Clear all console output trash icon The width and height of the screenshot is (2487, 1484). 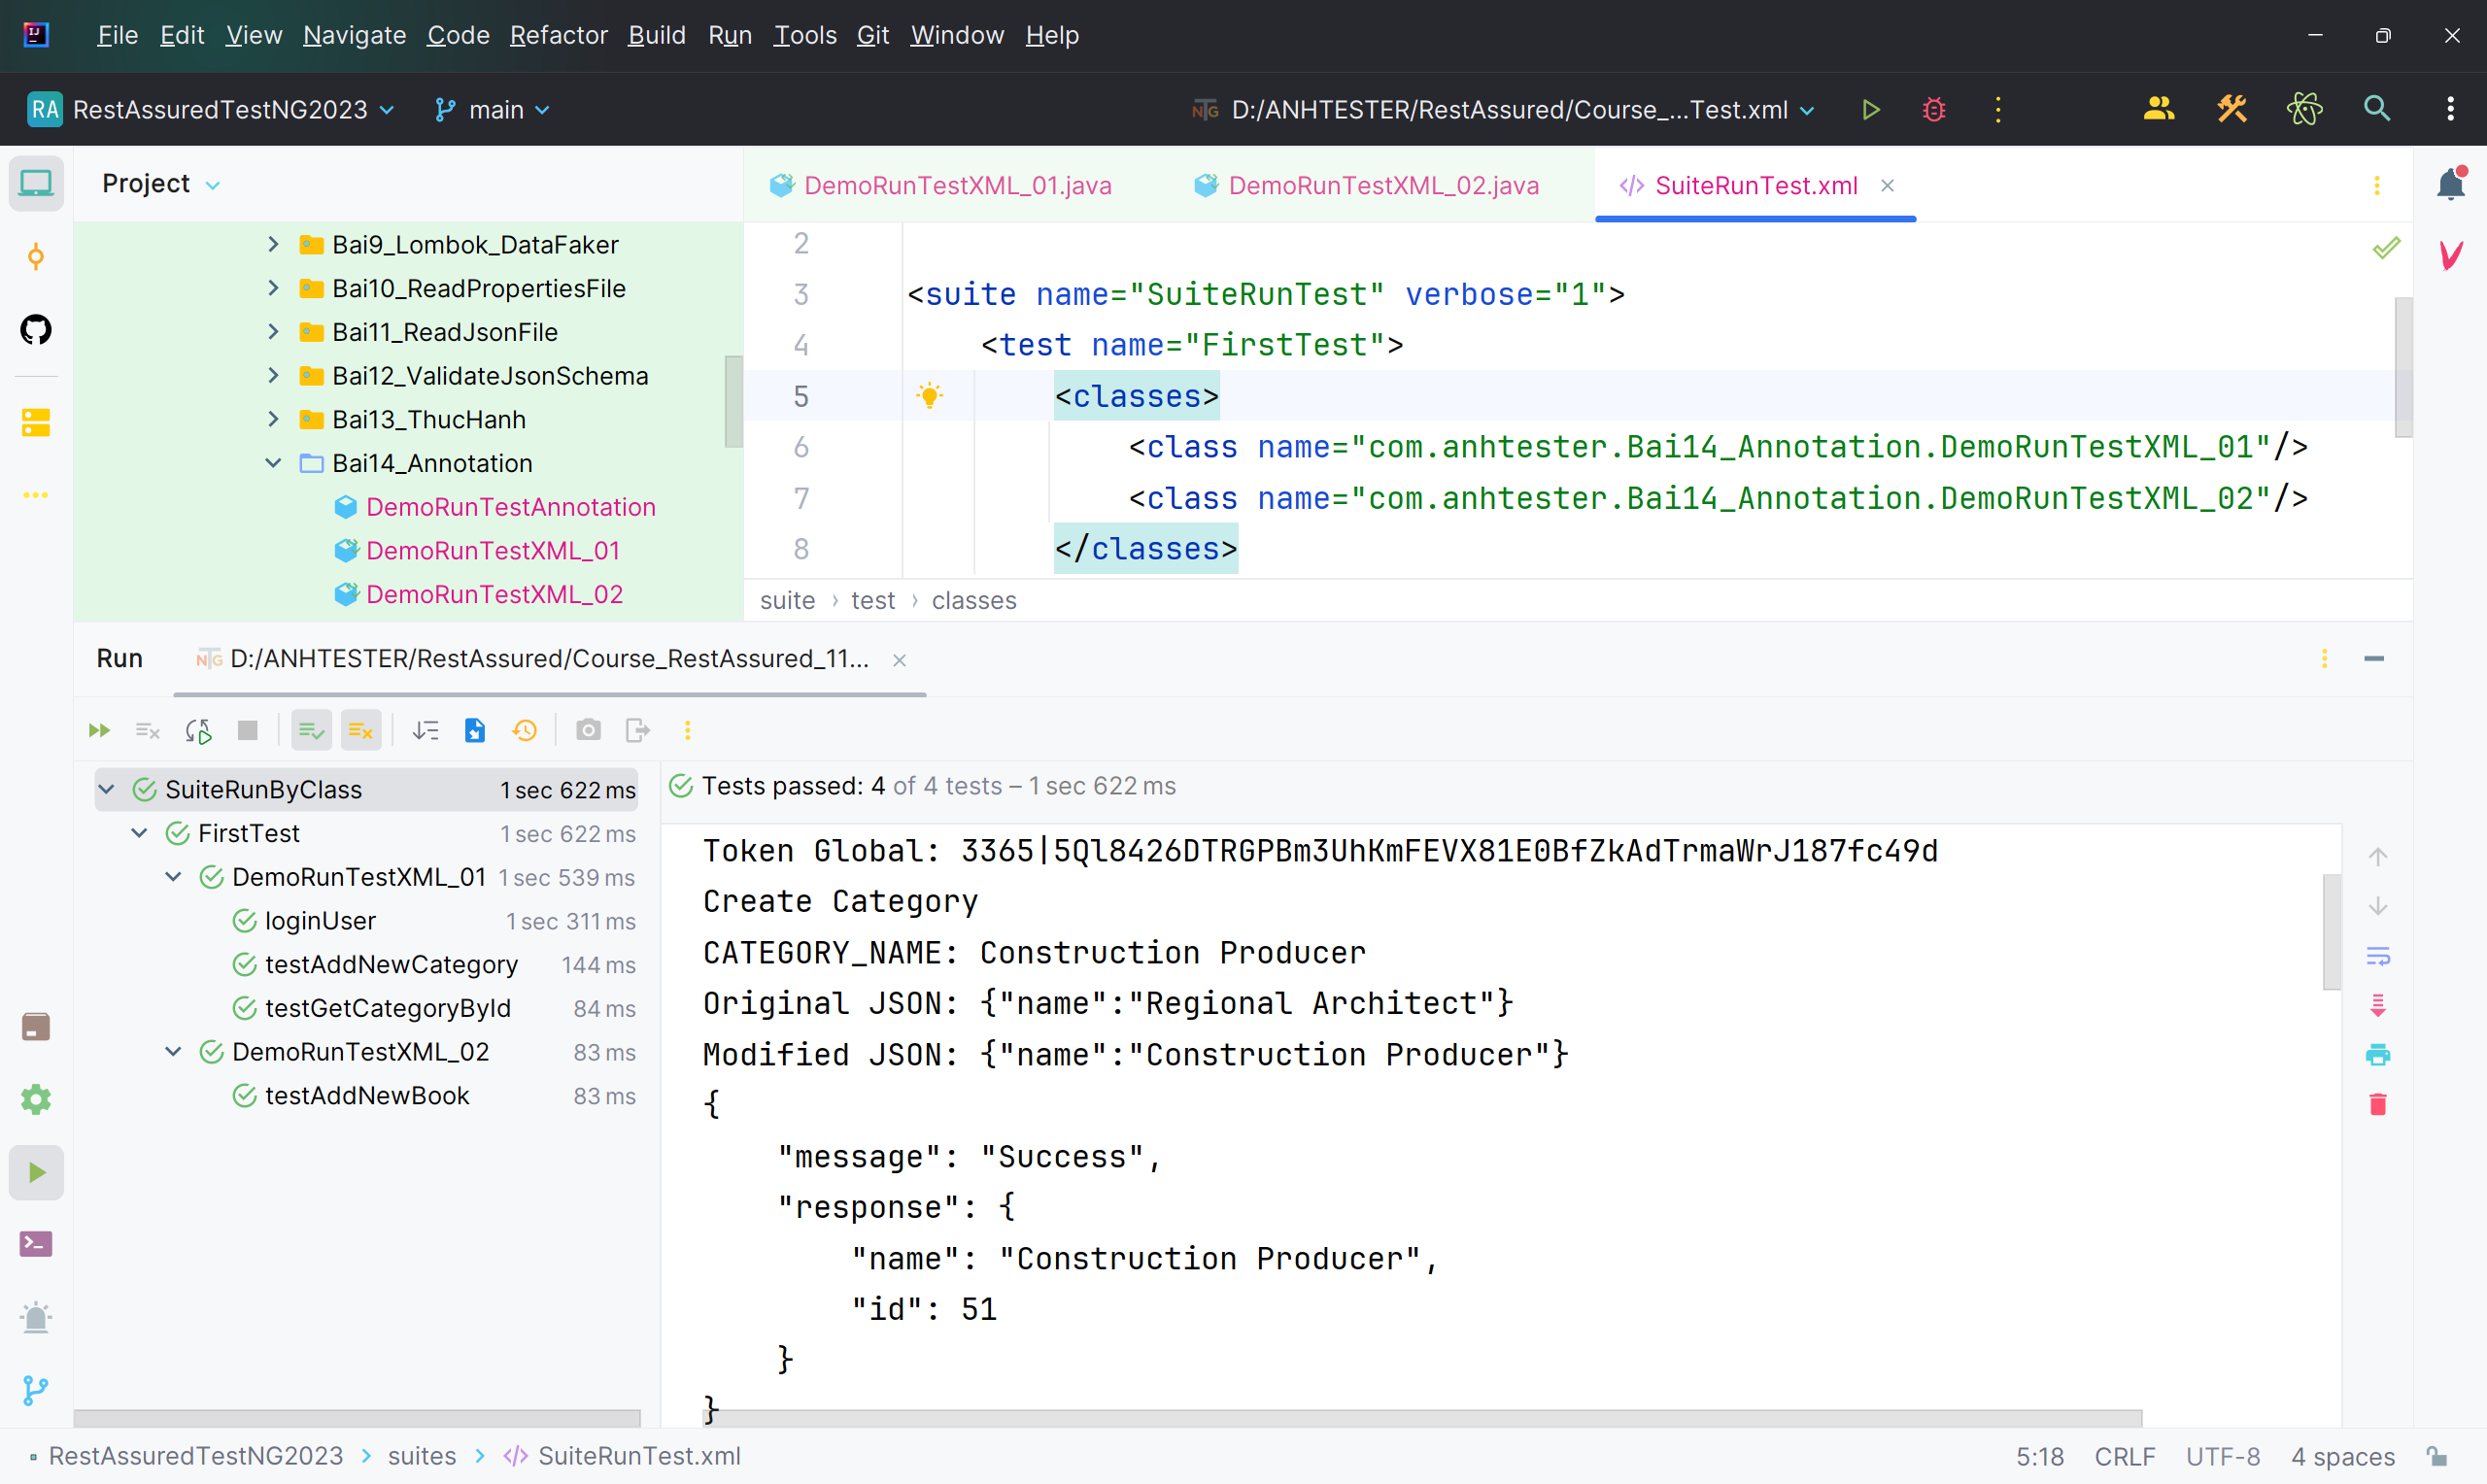(2378, 1105)
